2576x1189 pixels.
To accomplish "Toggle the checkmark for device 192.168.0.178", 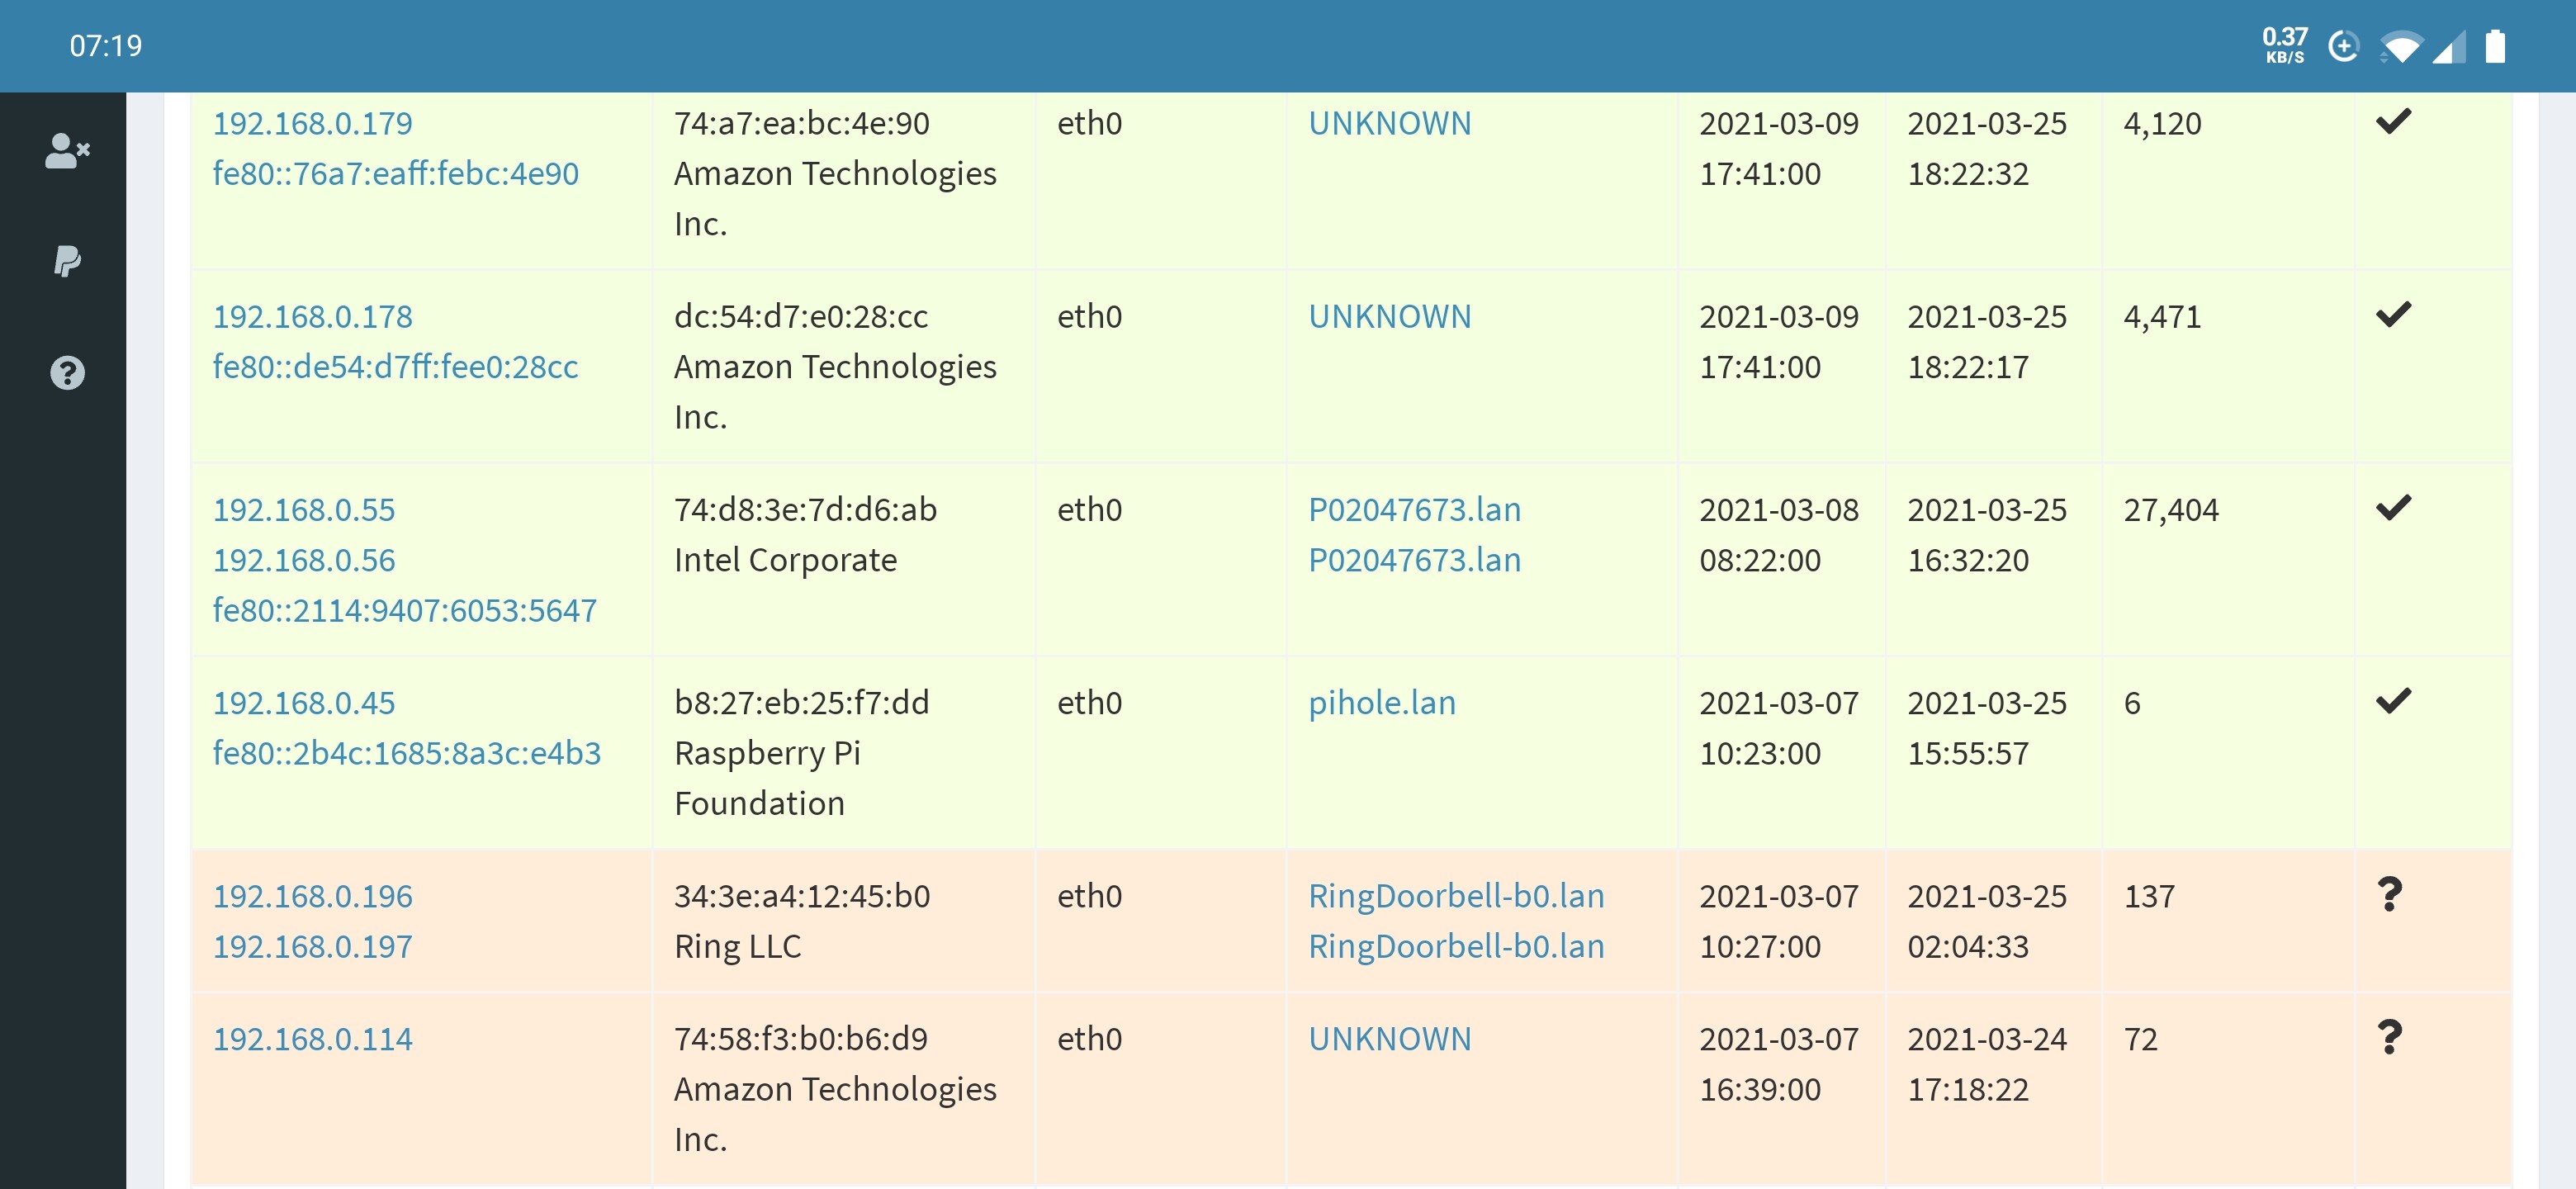I will pos(2394,315).
